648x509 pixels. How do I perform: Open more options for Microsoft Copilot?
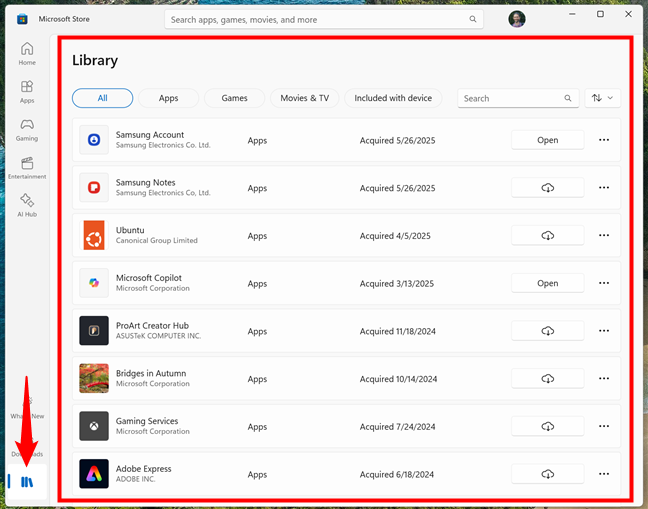tap(604, 283)
